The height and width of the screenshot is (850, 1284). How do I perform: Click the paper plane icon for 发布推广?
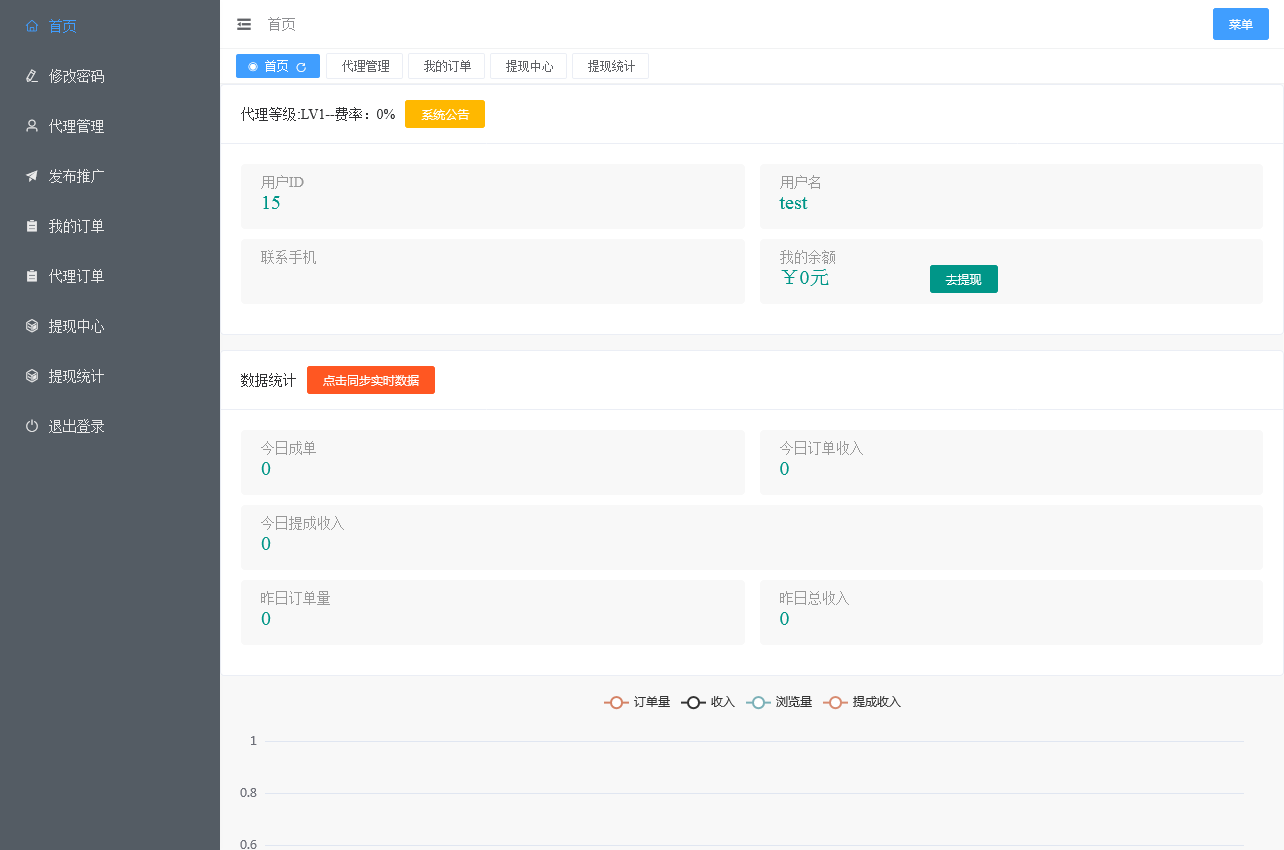click(x=32, y=176)
